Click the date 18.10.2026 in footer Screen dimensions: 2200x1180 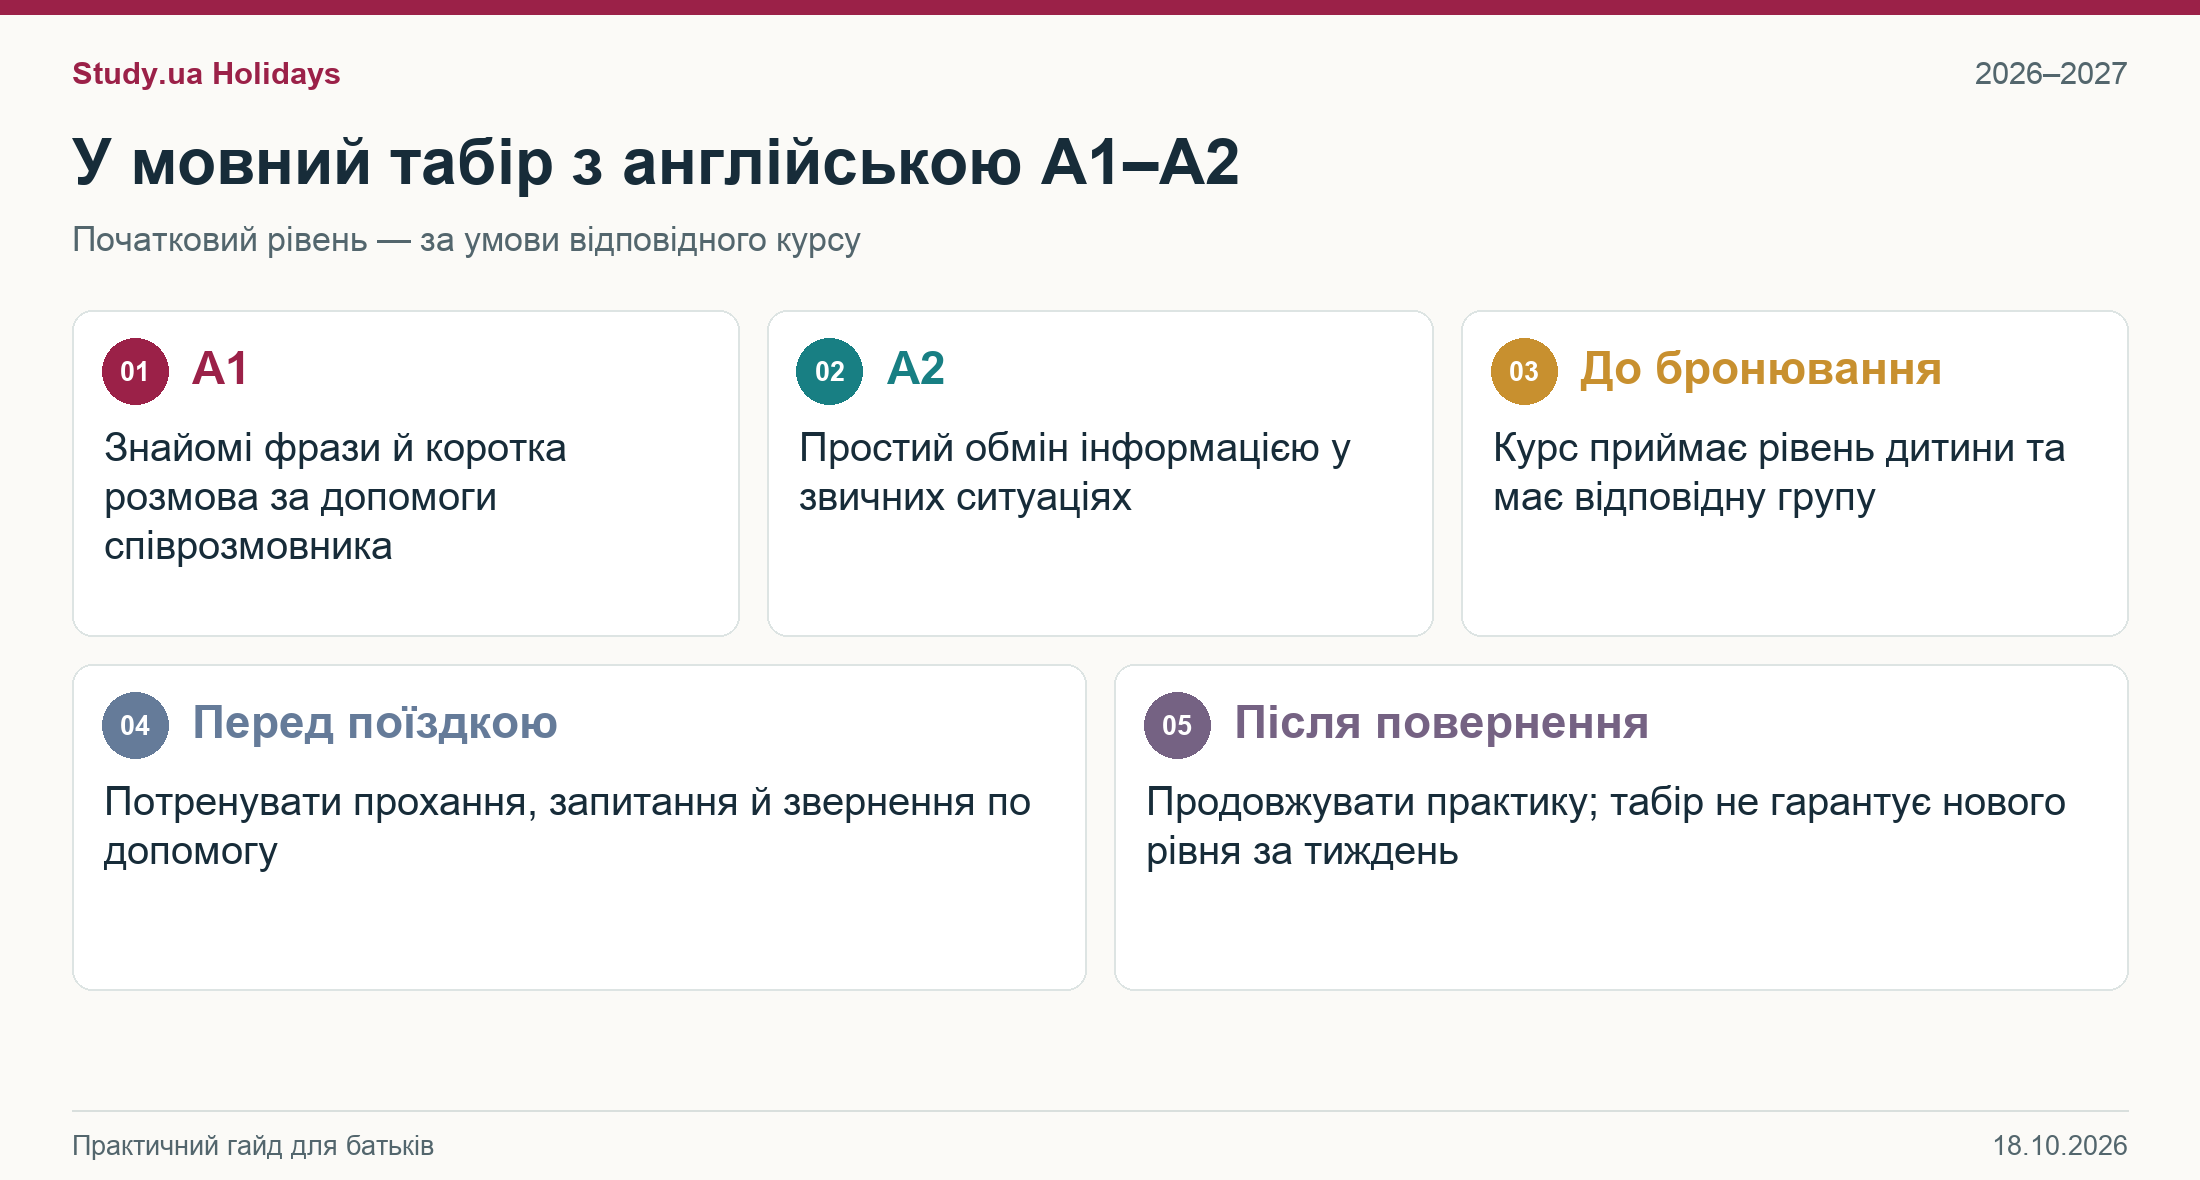click(2060, 1146)
